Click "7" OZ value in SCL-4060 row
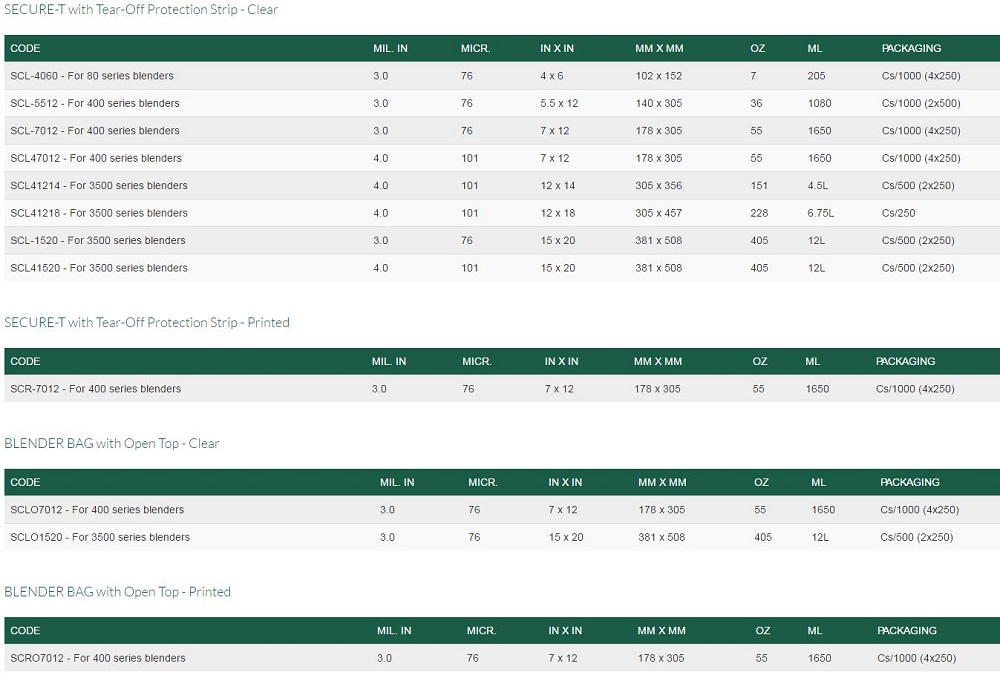Image resolution: width=1000 pixels, height=675 pixels. coord(753,76)
